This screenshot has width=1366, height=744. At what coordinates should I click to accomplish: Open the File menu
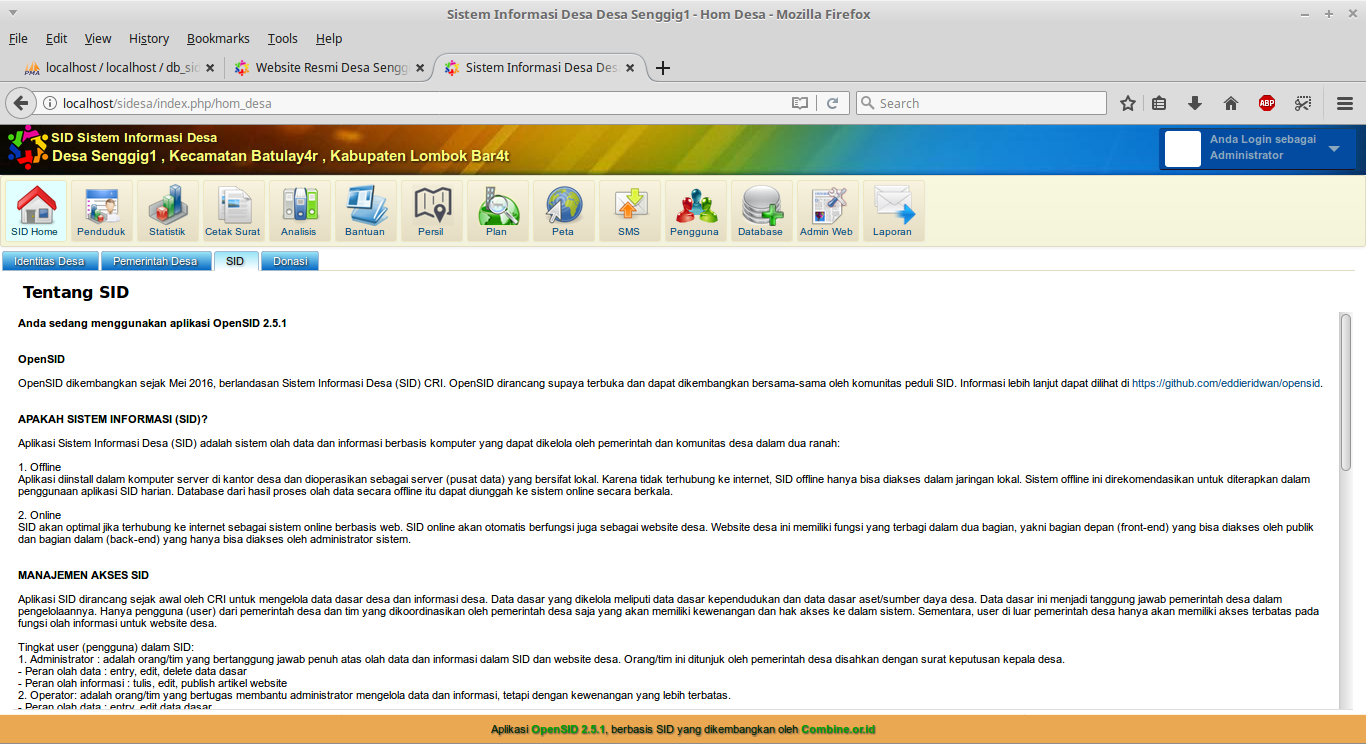pyautogui.click(x=18, y=38)
